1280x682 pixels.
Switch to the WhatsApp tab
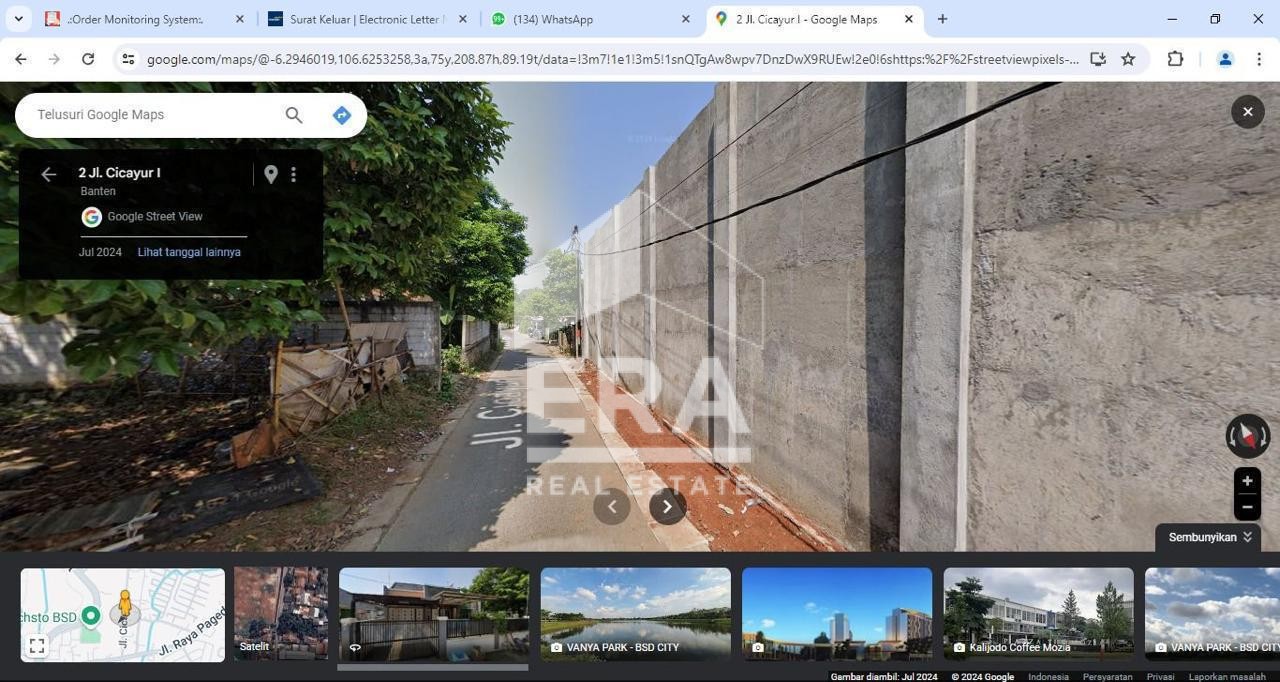click(x=590, y=19)
